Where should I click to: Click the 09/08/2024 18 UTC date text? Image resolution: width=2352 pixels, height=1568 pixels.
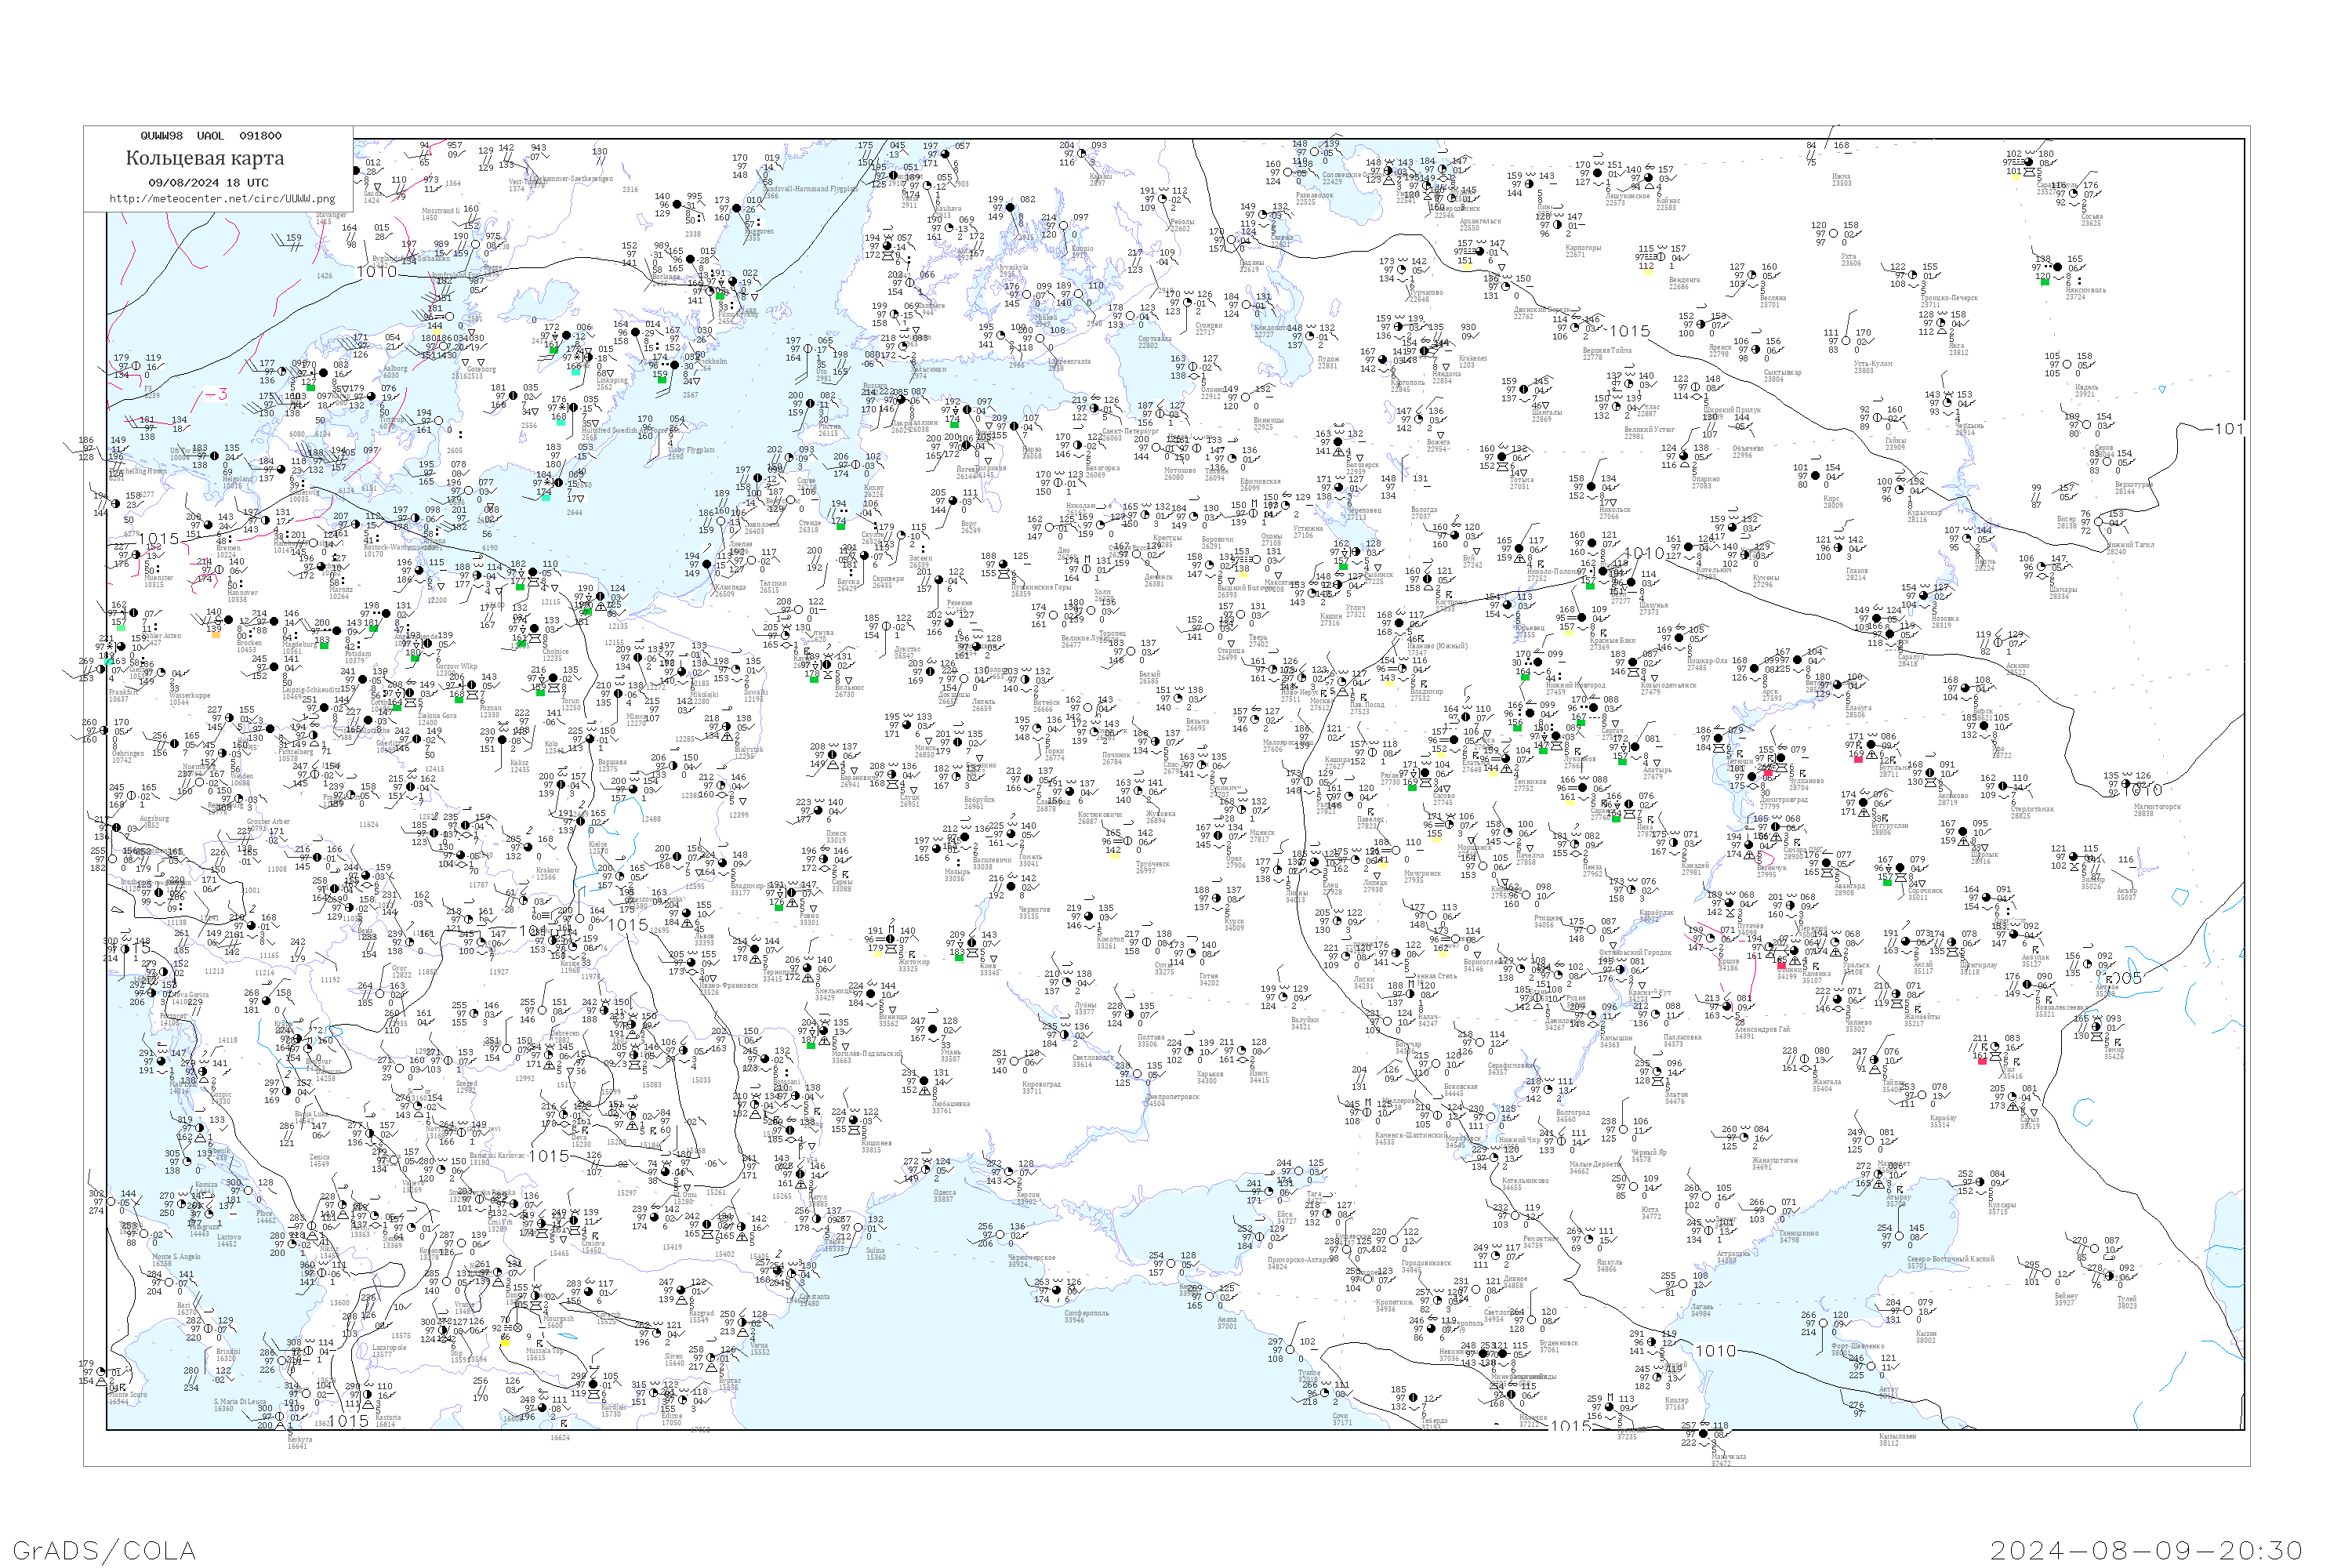point(208,182)
